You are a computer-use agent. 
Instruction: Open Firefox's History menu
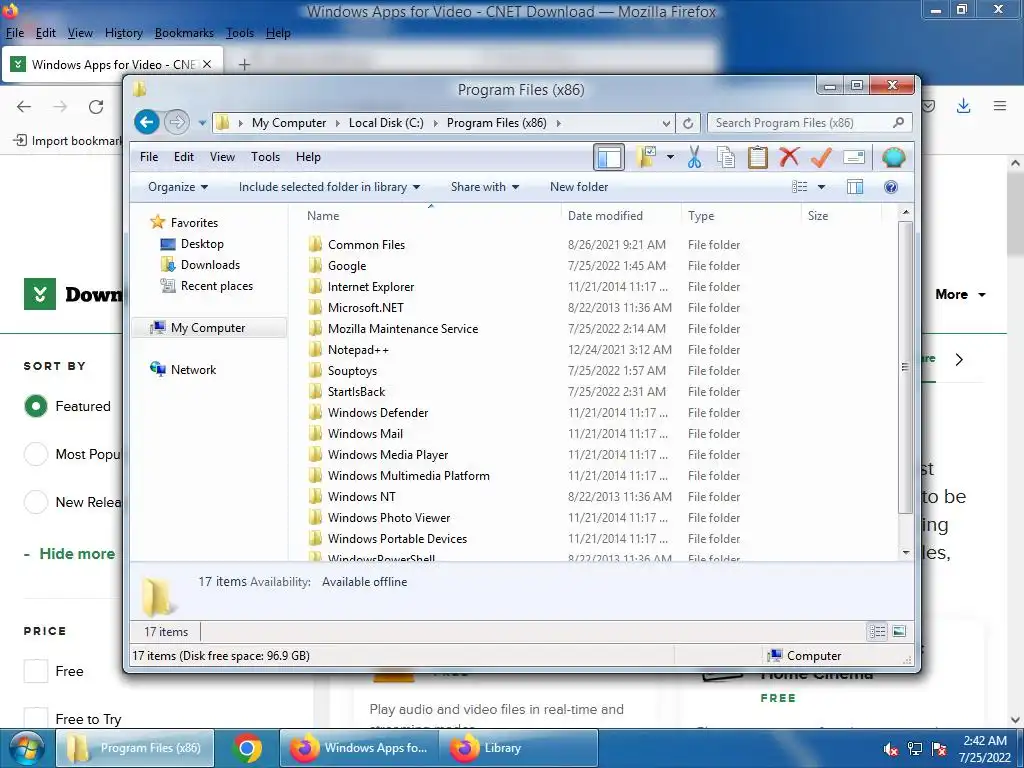click(123, 33)
